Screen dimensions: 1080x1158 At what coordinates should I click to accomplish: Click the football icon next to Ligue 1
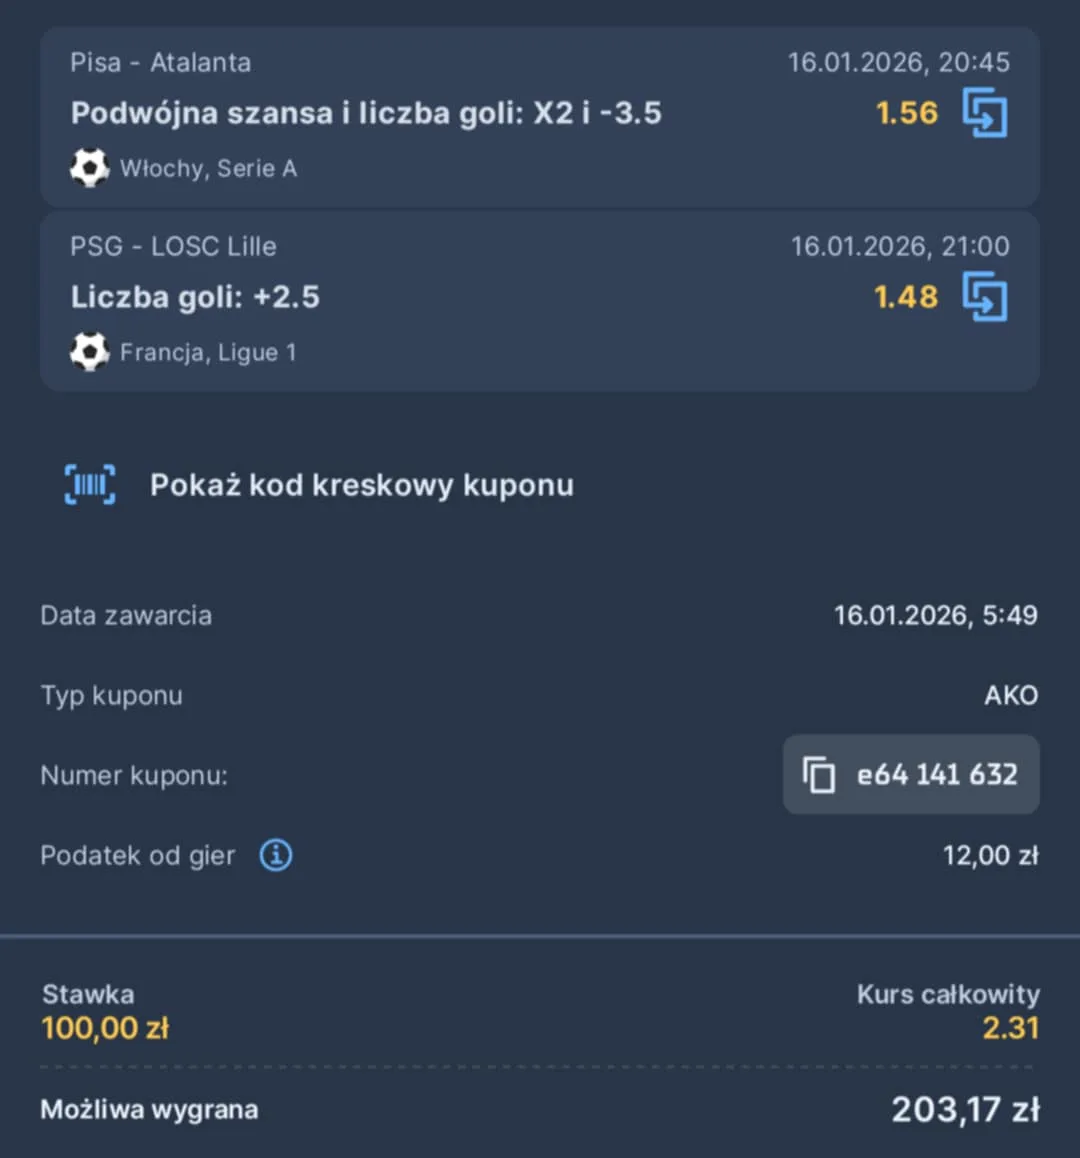coord(89,352)
